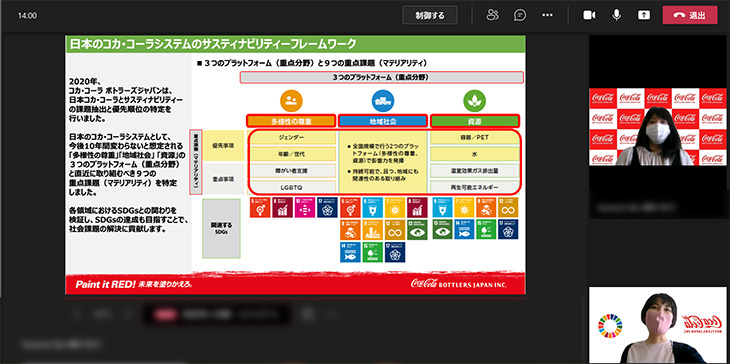
Task: Click the blue community building icon on slide
Action: click(383, 100)
